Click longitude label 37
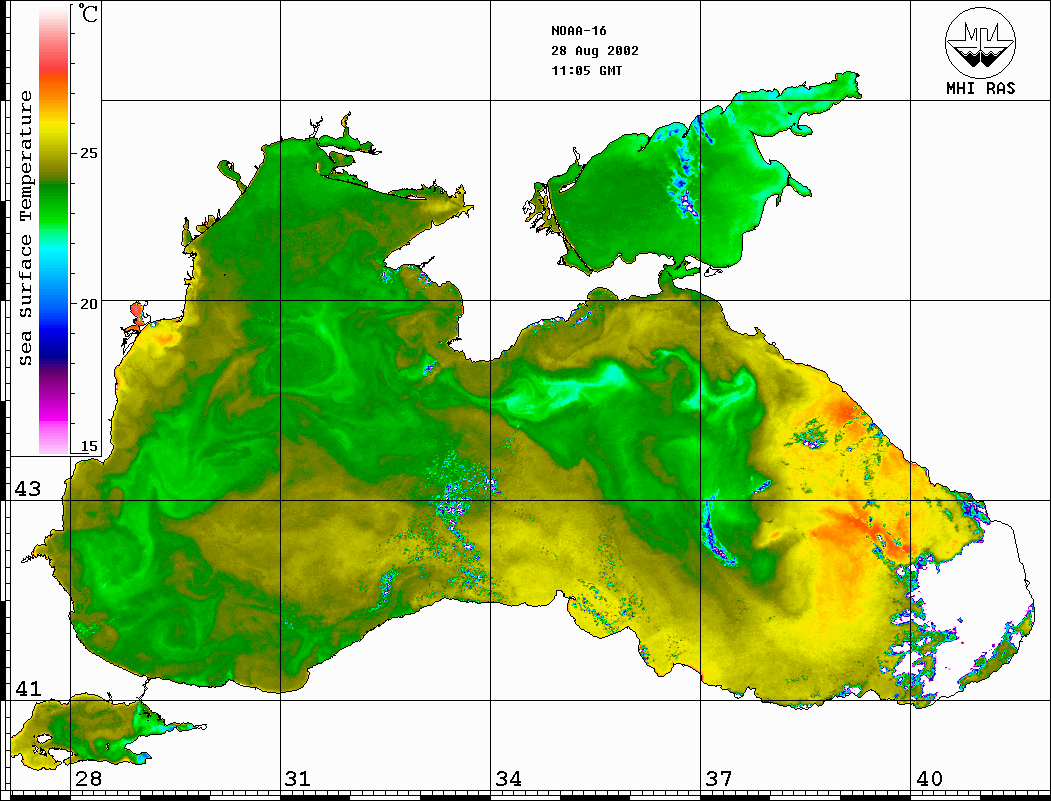This screenshot has width=1051, height=801. (x=719, y=778)
